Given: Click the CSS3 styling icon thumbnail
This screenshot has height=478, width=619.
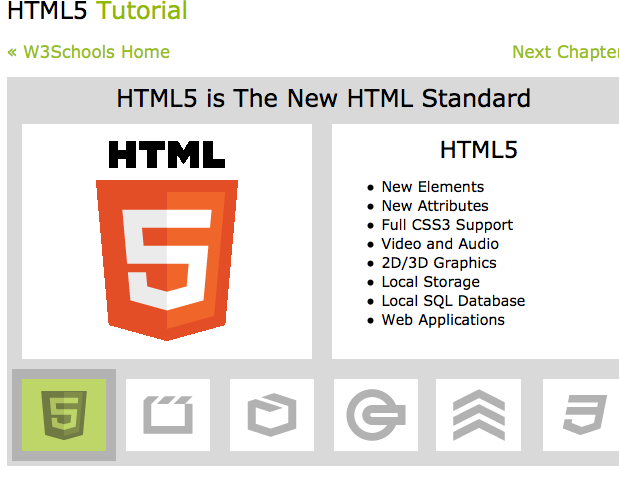Looking at the screenshot, I should [x=581, y=415].
